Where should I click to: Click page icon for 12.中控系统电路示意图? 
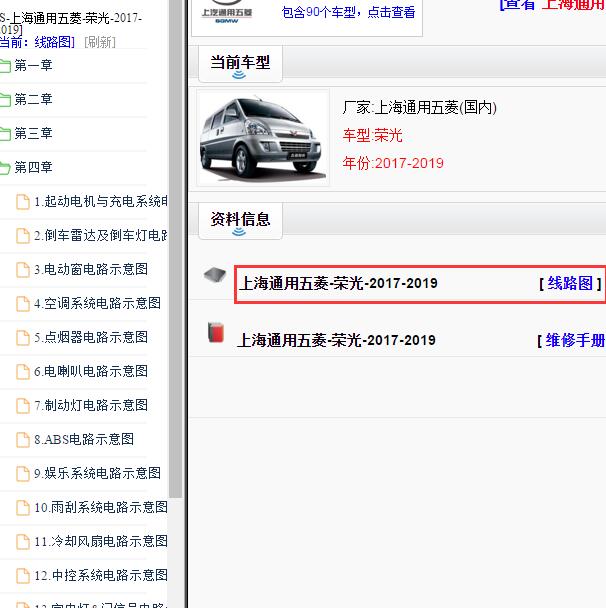coord(22,576)
